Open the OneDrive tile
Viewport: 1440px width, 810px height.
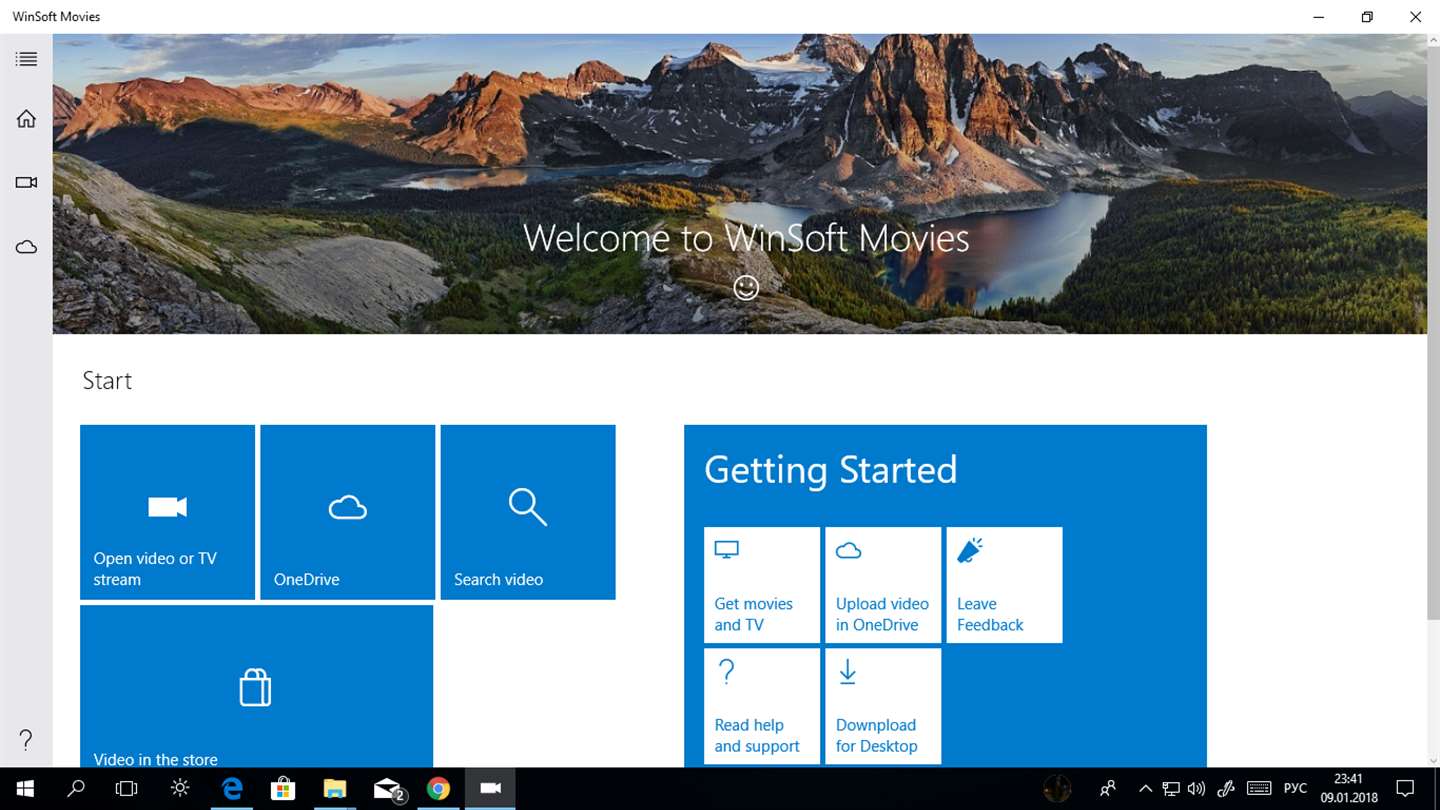click(x=348, y=512)
